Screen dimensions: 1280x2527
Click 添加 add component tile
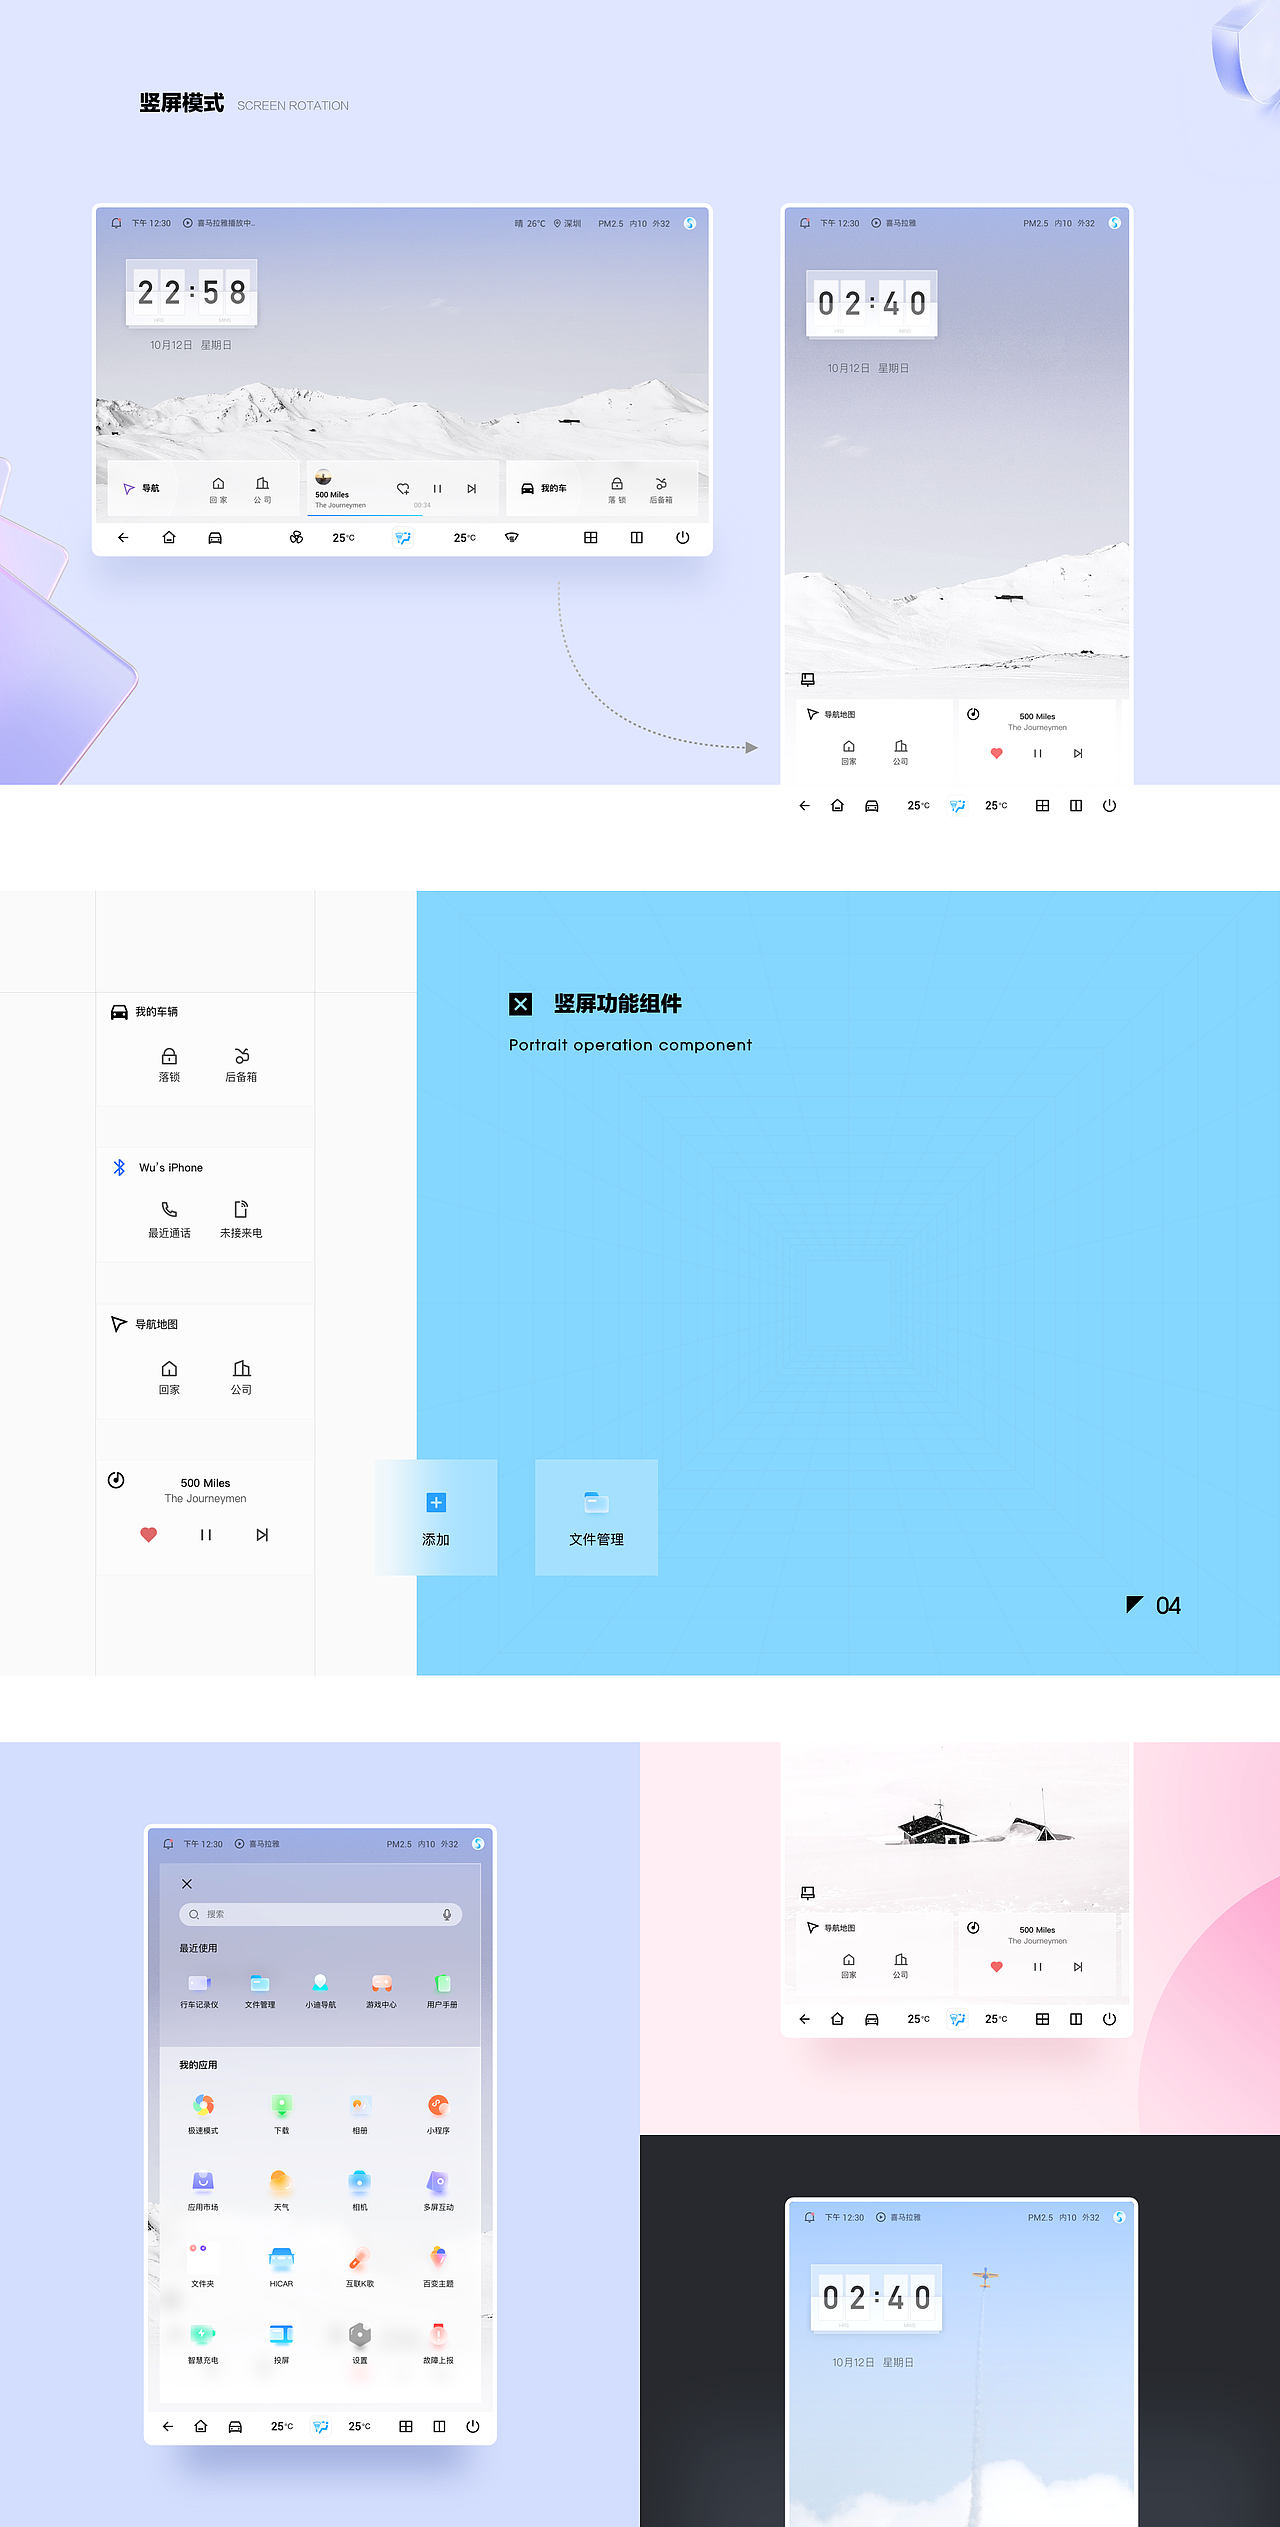click(436, 1518)
